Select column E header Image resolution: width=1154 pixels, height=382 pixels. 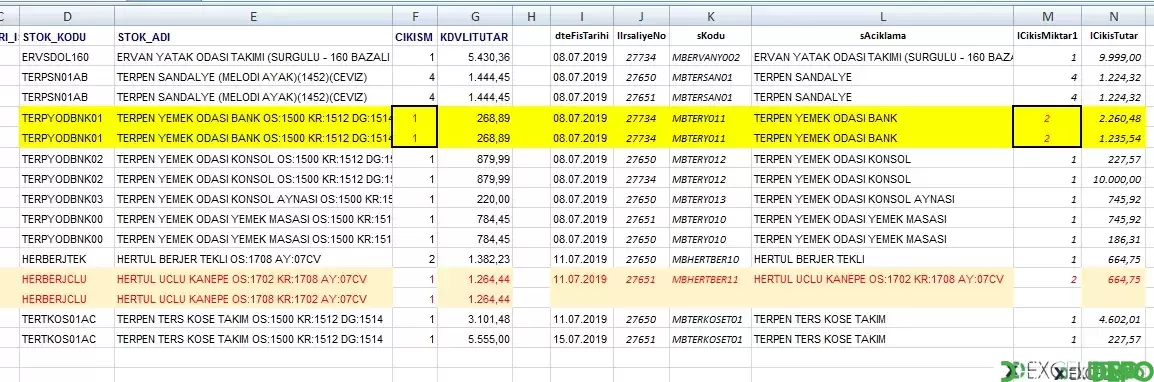click(253, 16)
